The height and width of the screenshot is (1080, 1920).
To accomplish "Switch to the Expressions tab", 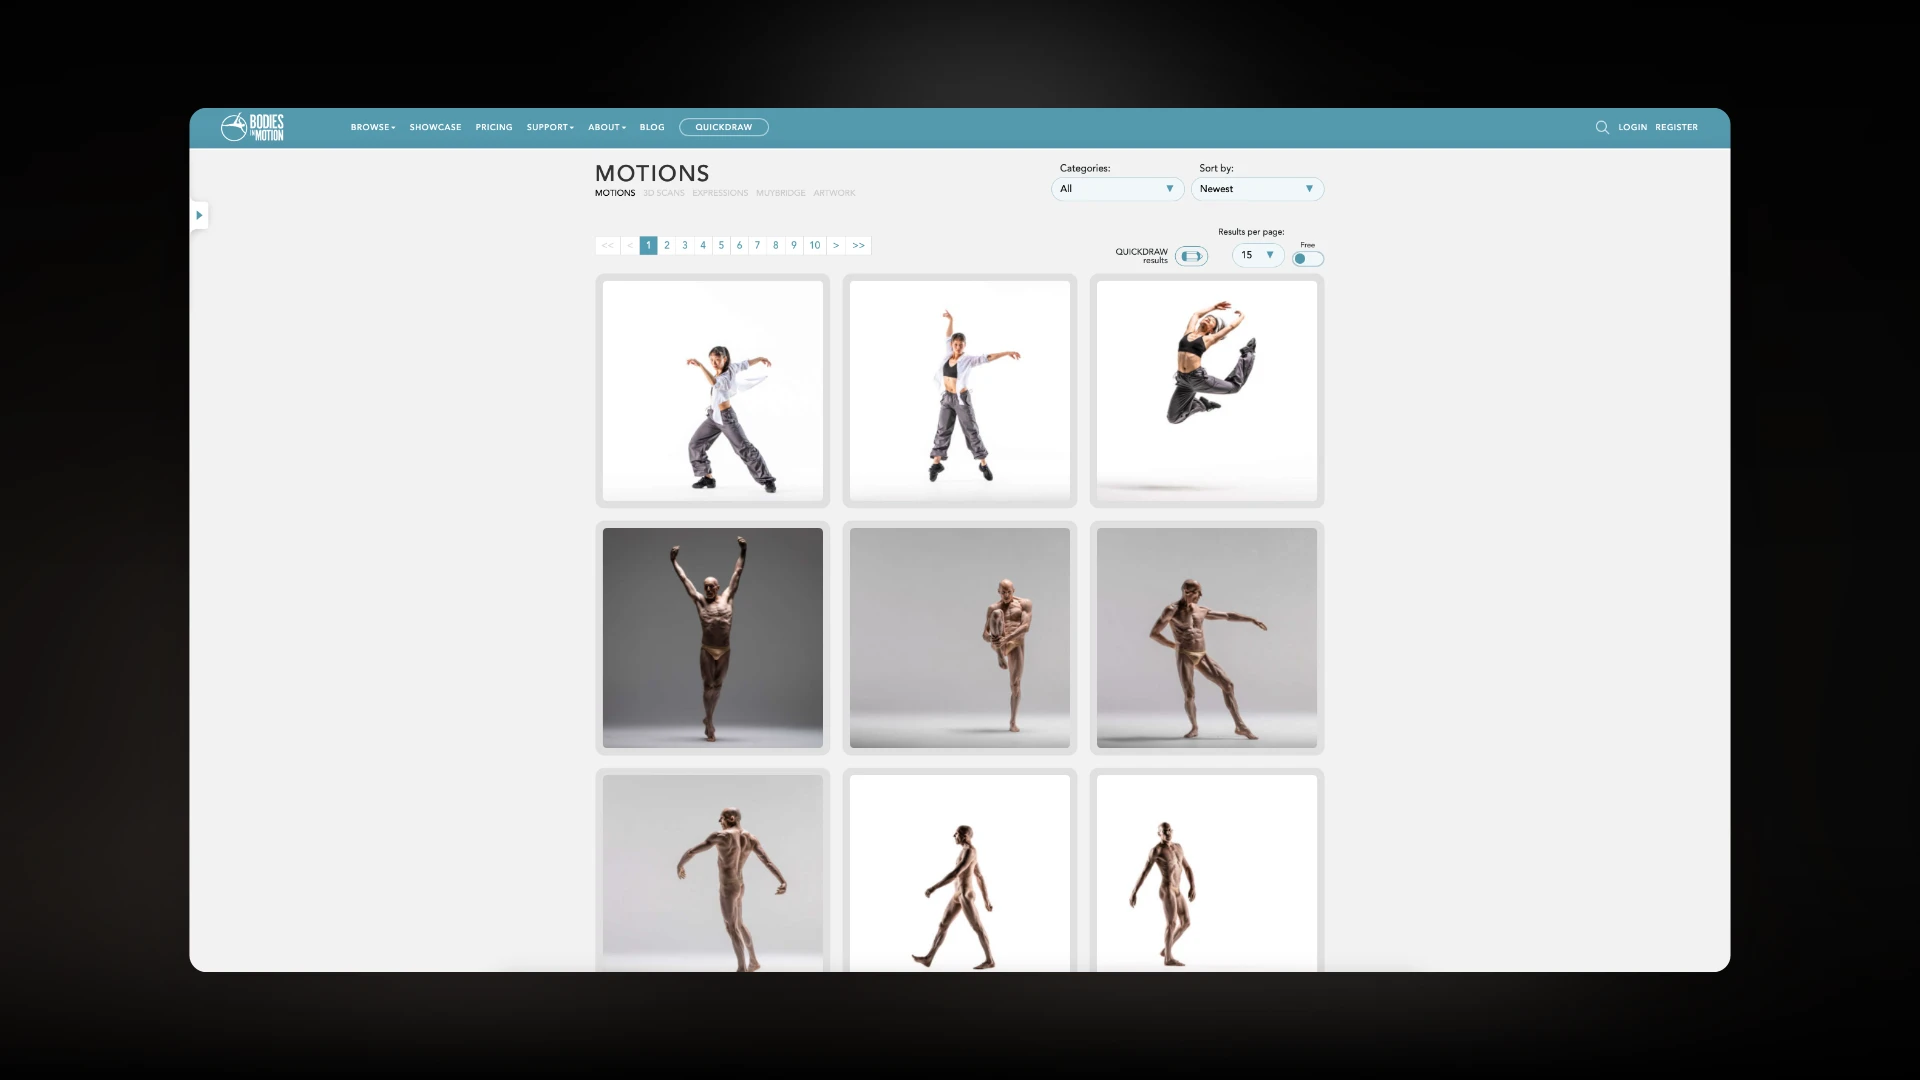I will (x=719, y=193).
